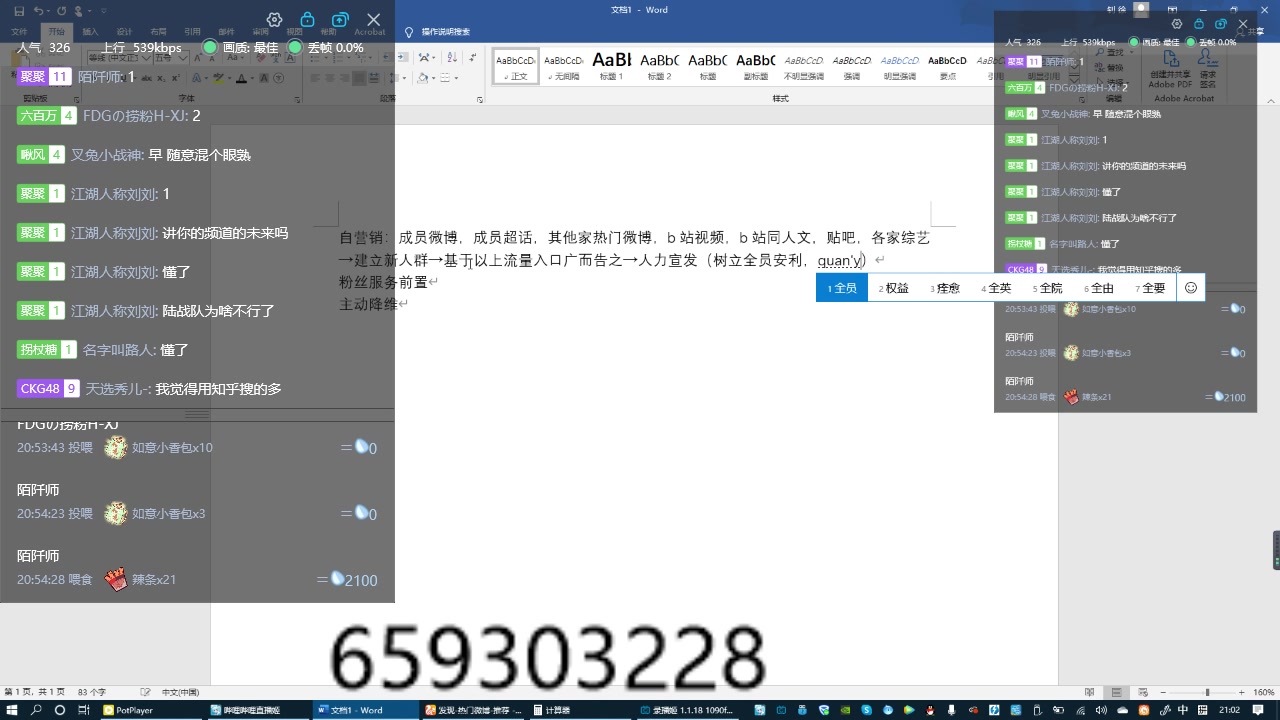
Task: Open the Acrobat ribbon tab
Action: (369, 32)
